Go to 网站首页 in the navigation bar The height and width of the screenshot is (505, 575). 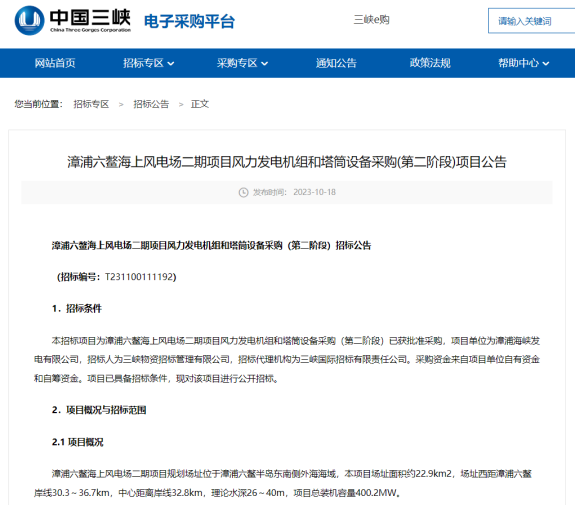(55, 63)
